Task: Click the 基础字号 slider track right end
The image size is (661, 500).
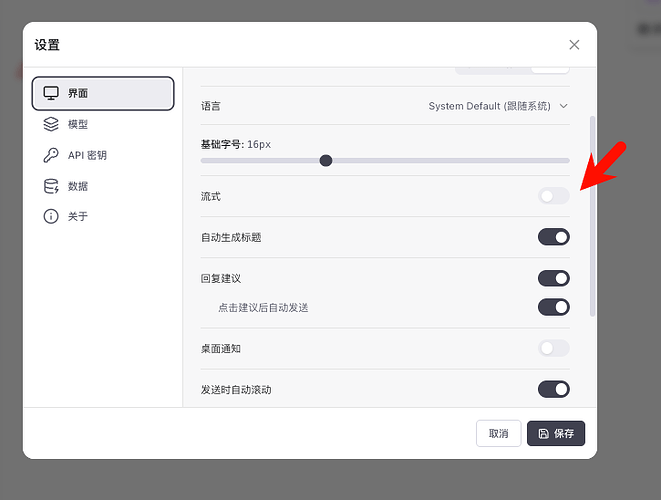Action: point(567,161)
